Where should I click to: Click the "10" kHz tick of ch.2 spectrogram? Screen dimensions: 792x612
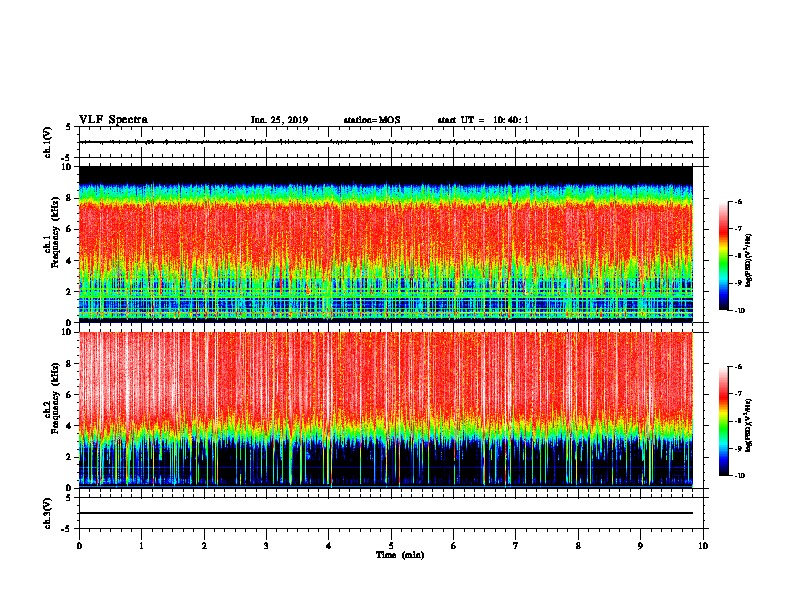click(69, 332)
